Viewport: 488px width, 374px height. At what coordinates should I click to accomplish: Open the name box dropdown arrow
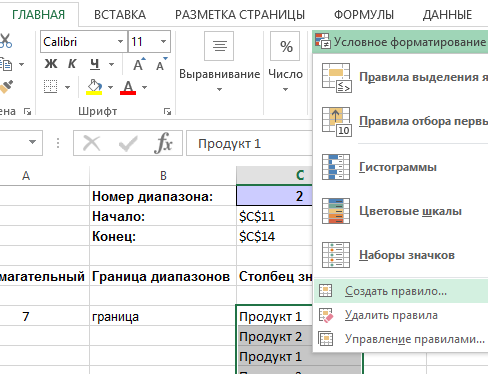coord(32,142)
